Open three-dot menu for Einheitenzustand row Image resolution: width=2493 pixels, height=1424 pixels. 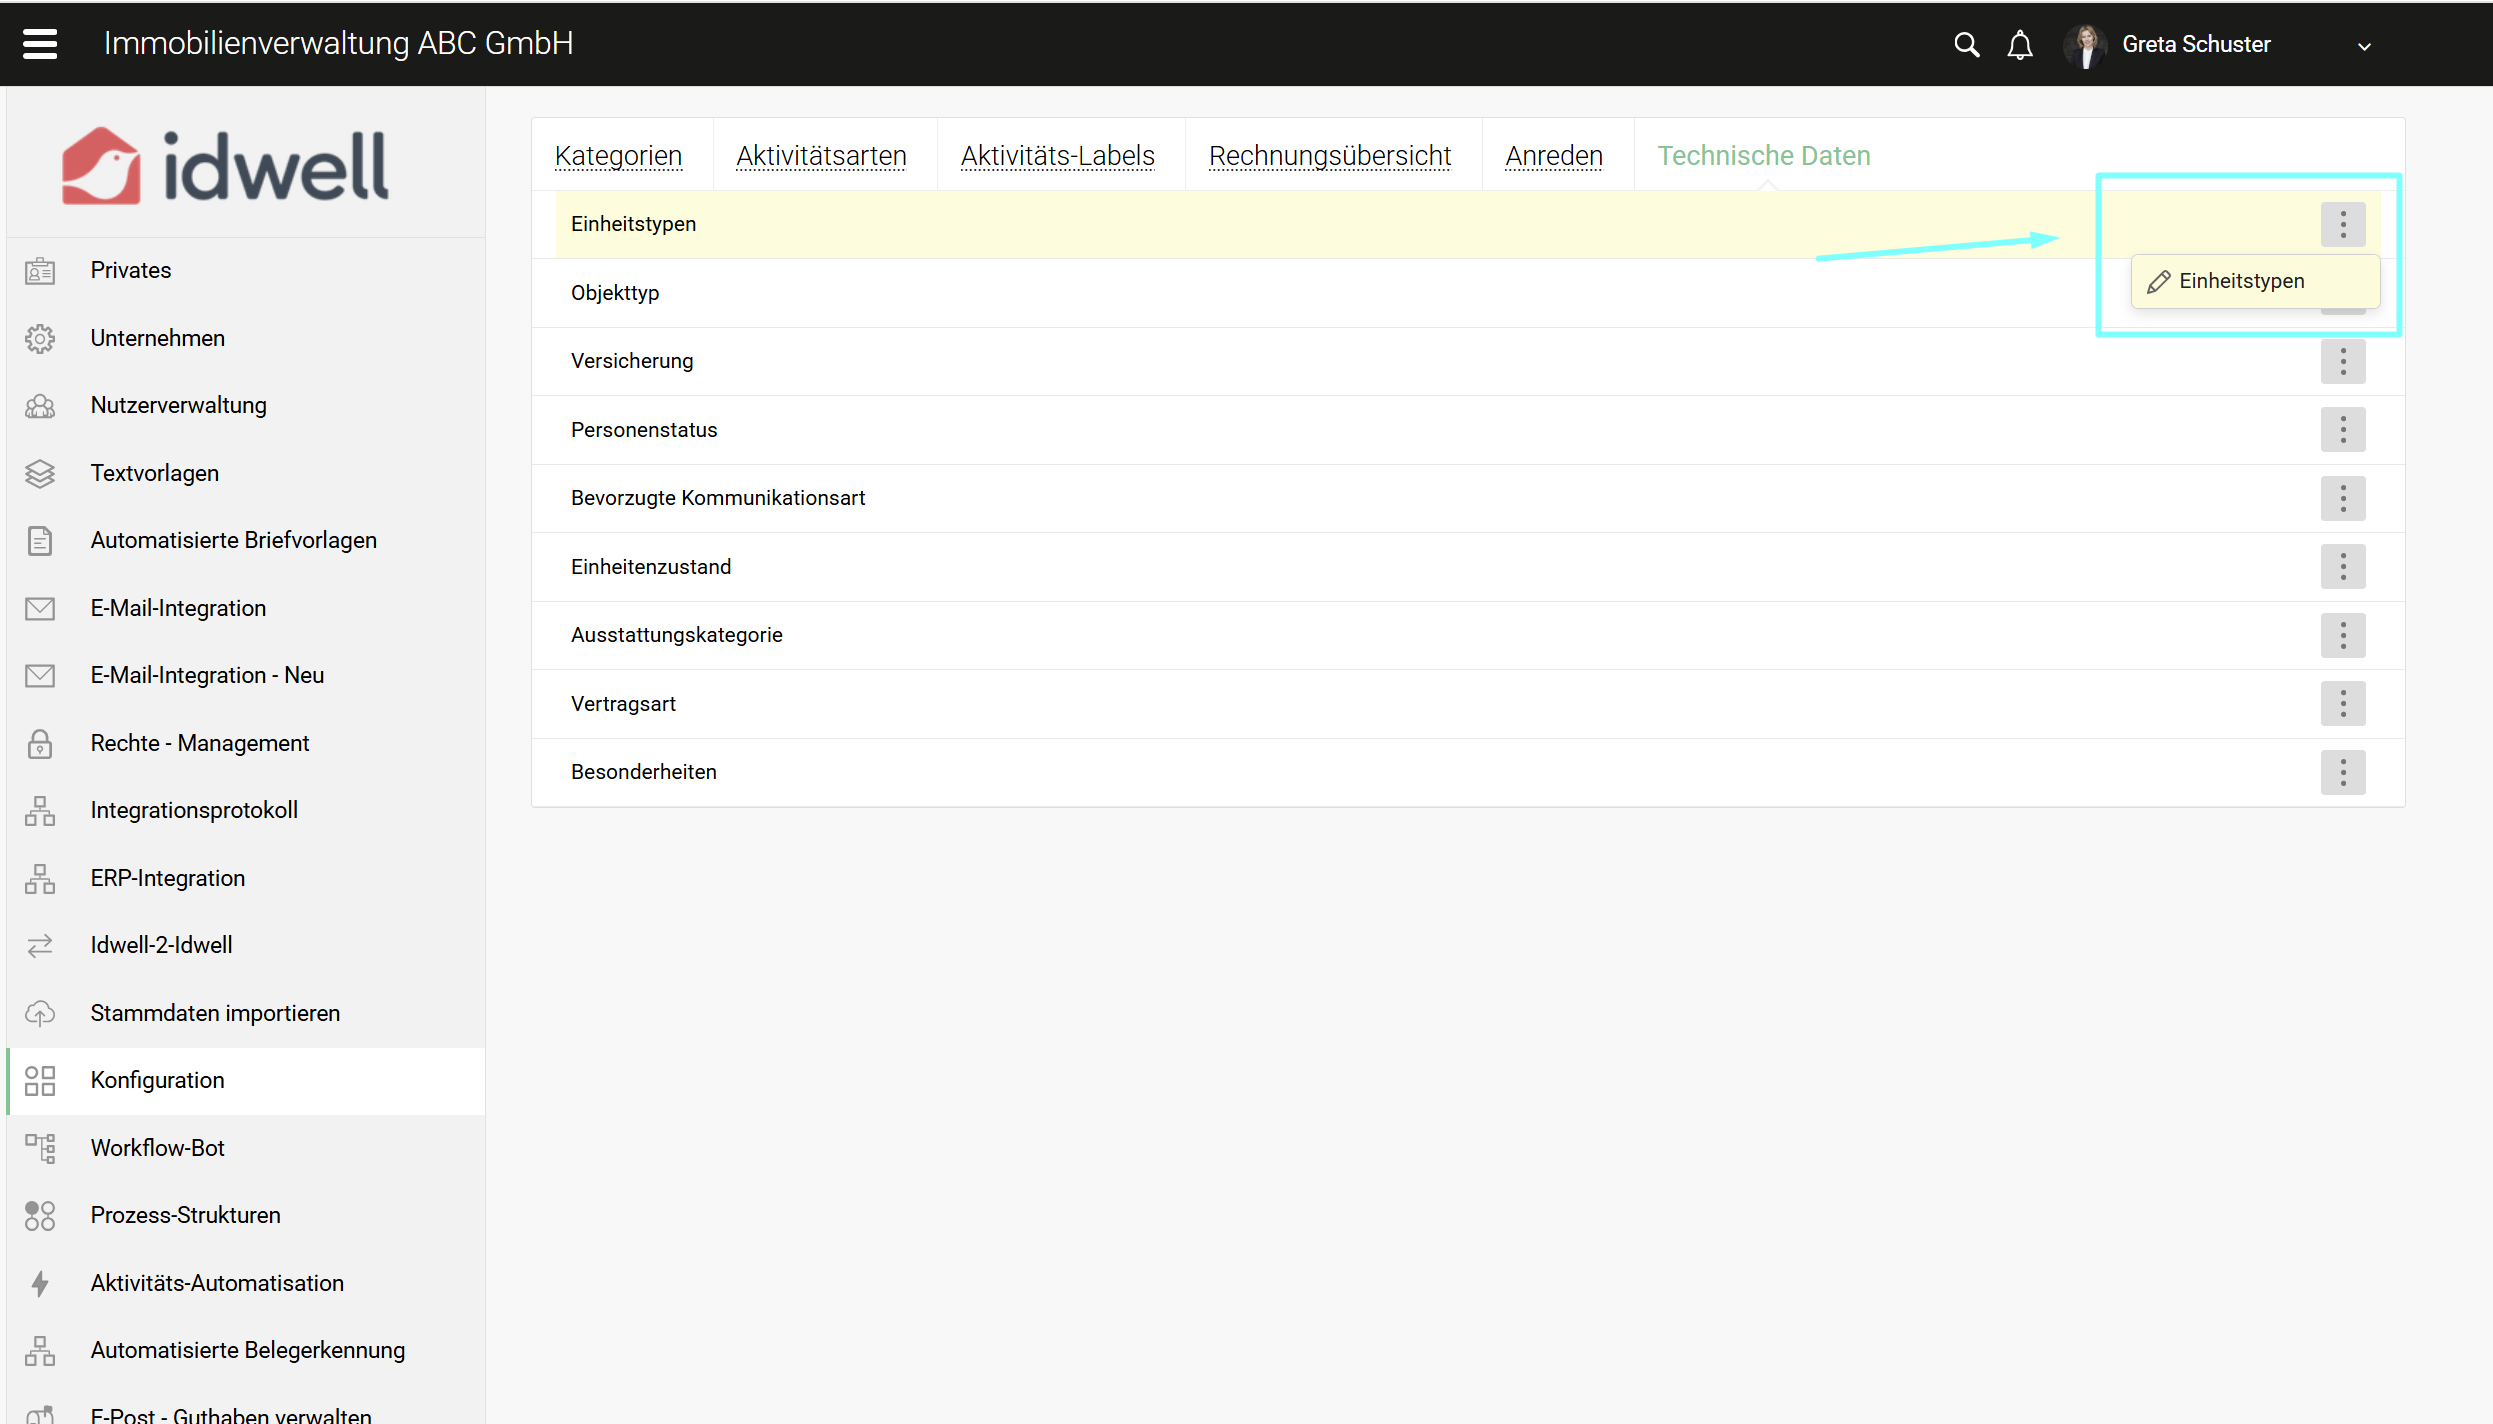coord(2342,567)
